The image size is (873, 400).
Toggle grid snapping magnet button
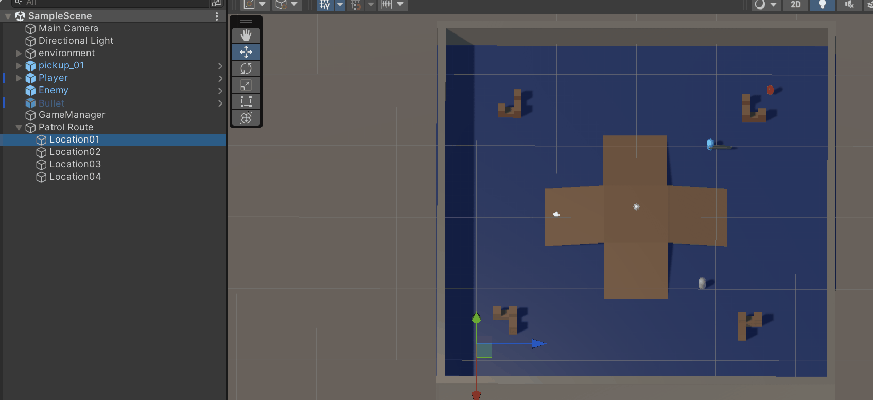(x=356, y=5)
